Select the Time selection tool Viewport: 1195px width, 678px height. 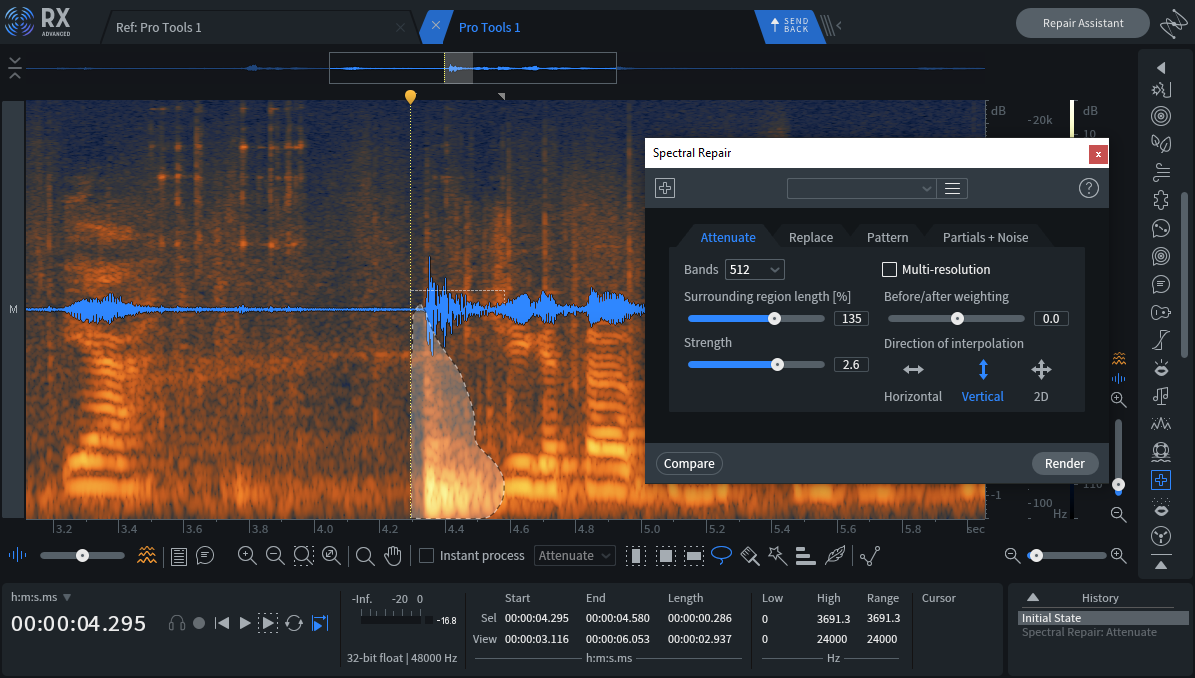click(636, 556)
